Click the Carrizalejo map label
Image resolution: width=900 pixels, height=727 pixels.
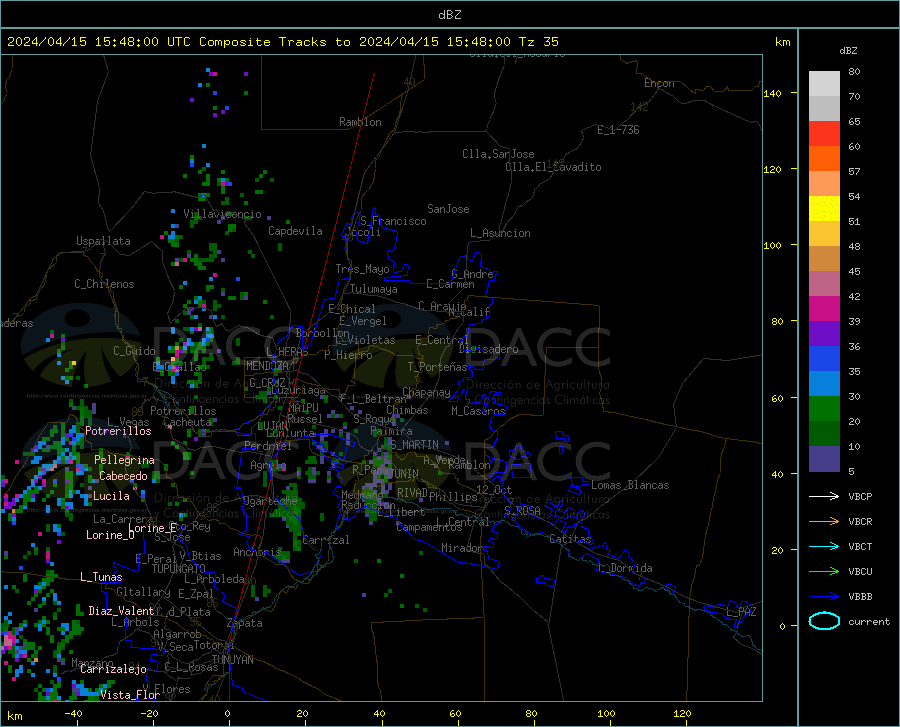(114, 669)
